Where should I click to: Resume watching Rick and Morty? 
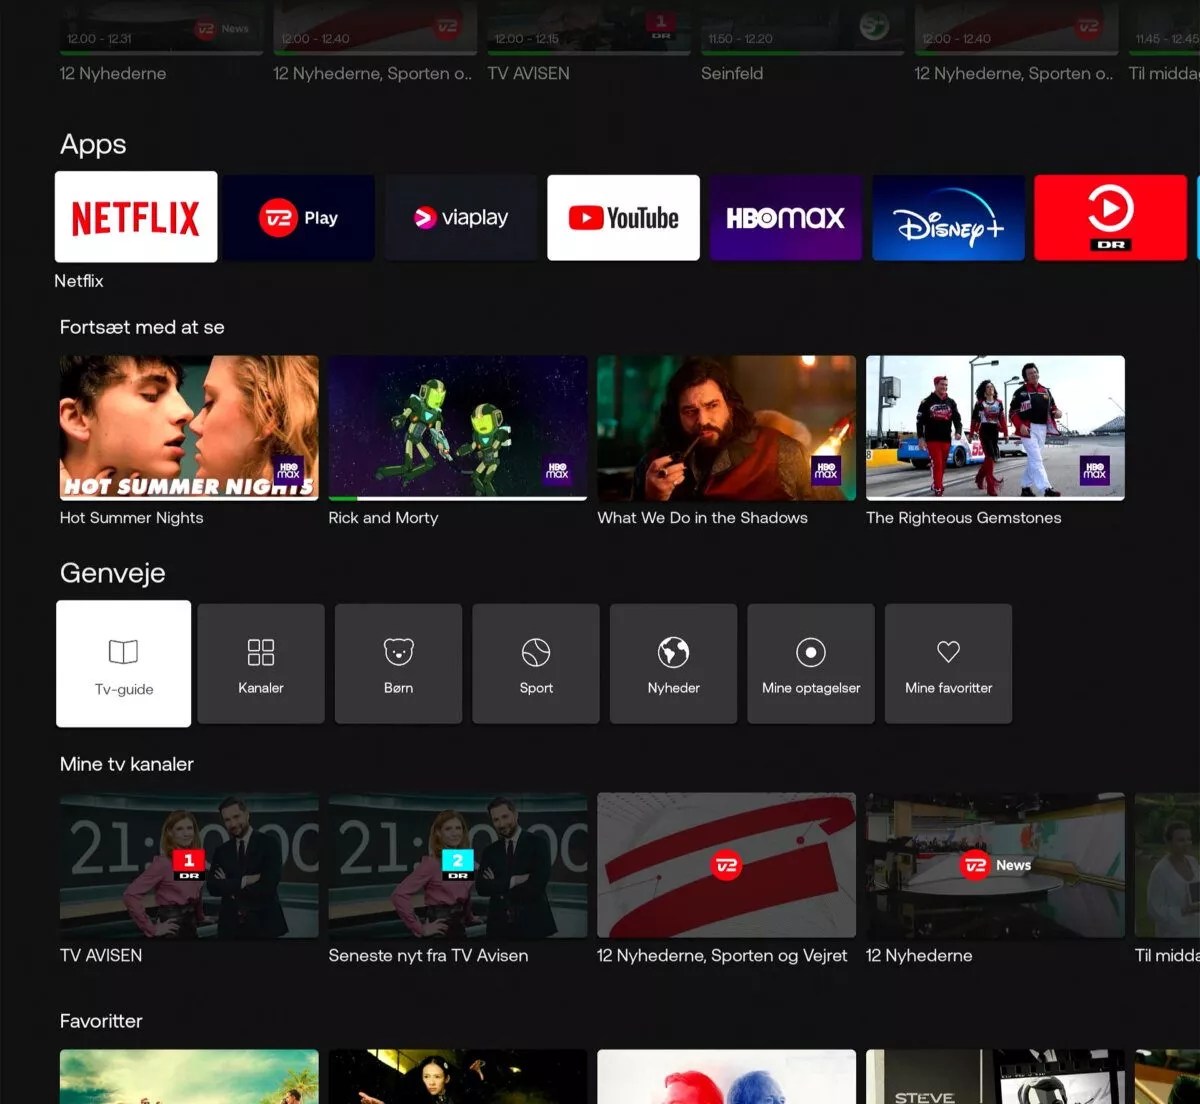click(457, 427)
